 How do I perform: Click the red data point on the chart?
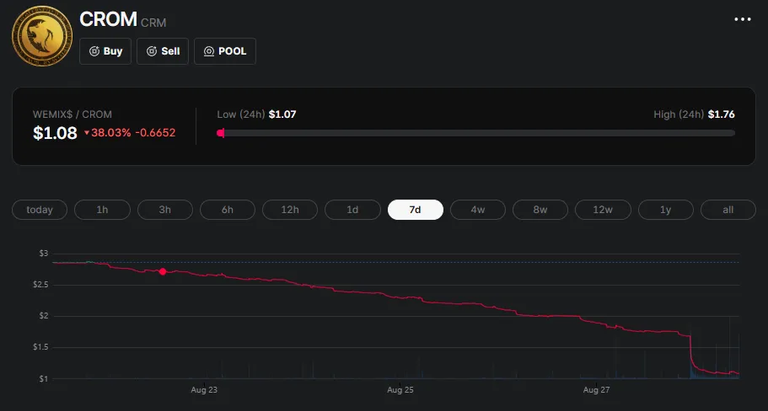(x=163, y=271)
